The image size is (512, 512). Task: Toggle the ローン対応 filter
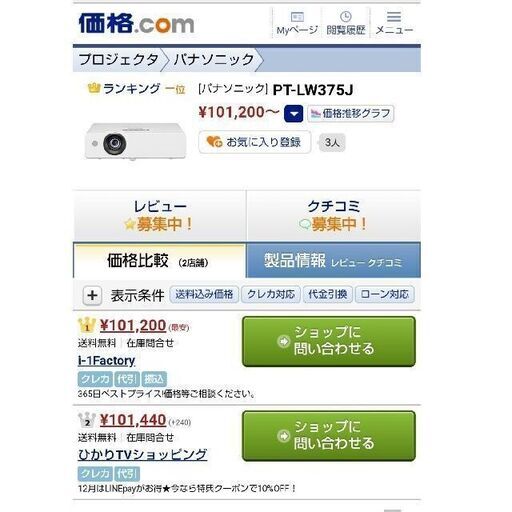pos(385,294)
